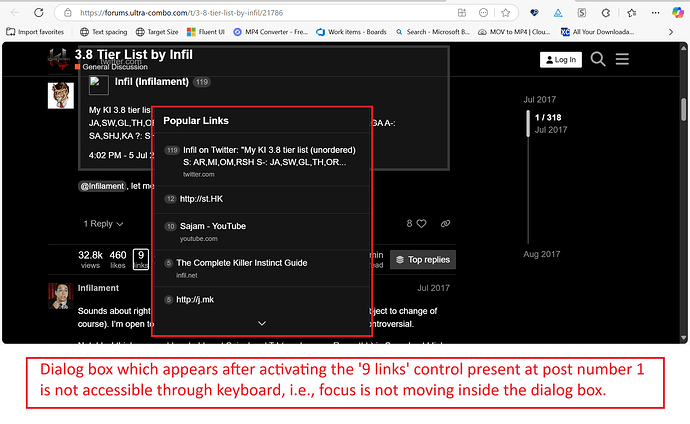Open Fluent UI bookmark
Screen dimensions: 690x424
click(x=206, y=32)
